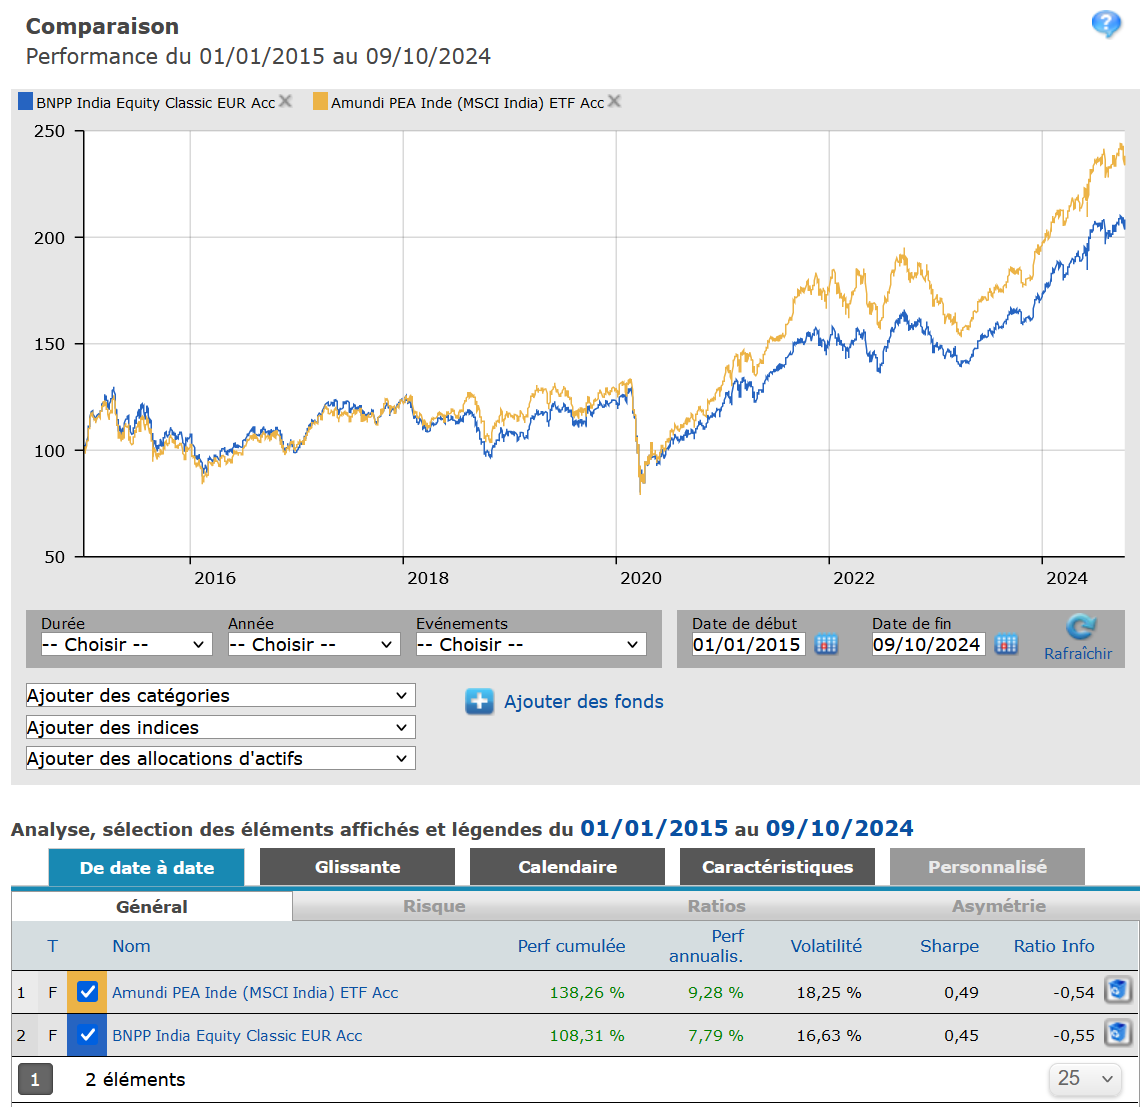1144x1107 pixels.
Task: Click the 0,45 Sharpe value
Action: point(962,1035)
